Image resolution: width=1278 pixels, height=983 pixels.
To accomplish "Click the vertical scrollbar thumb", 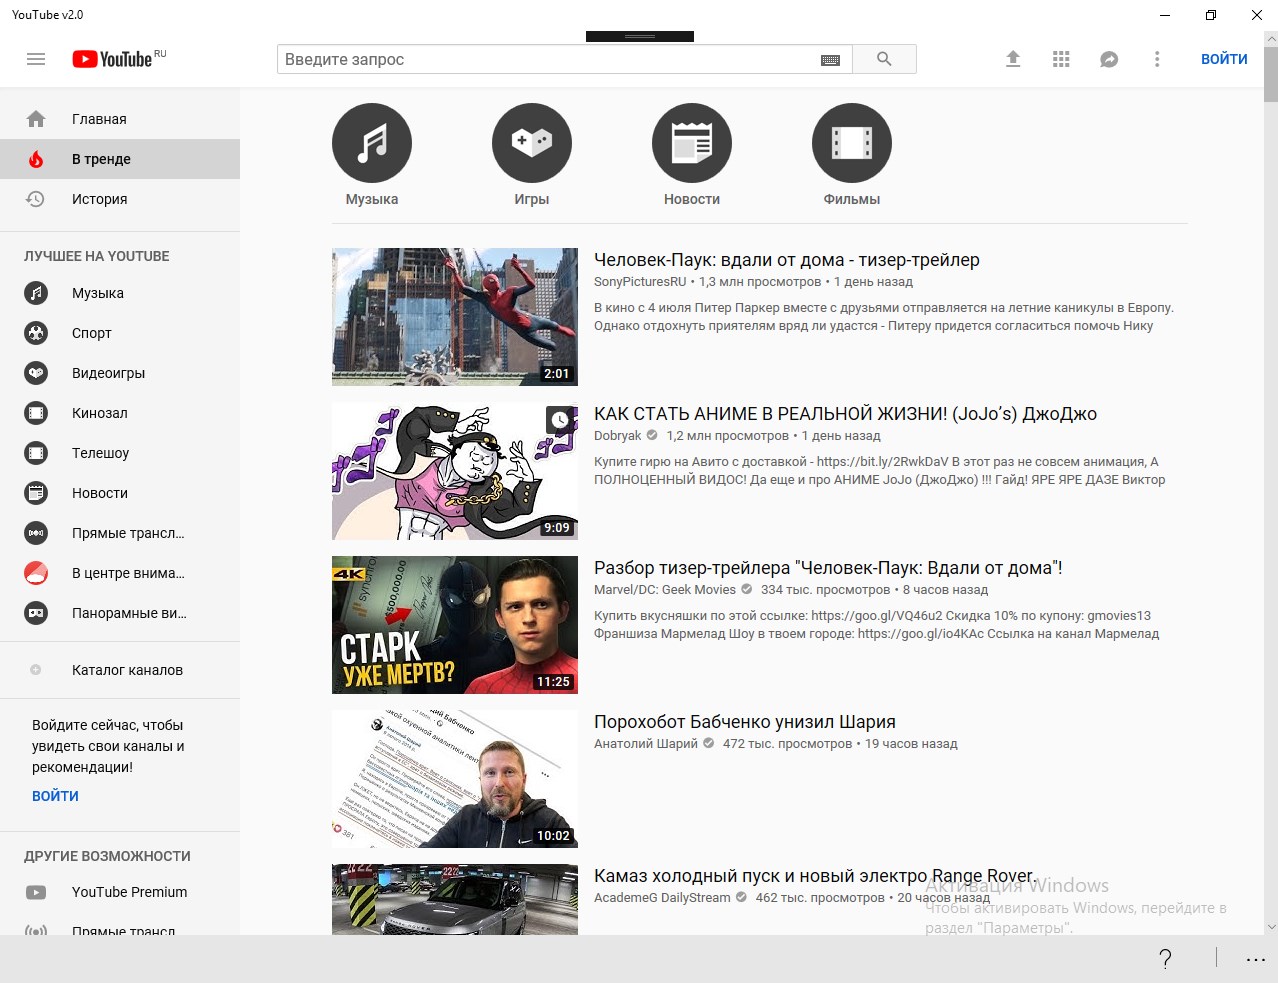I will point(1271,73).
